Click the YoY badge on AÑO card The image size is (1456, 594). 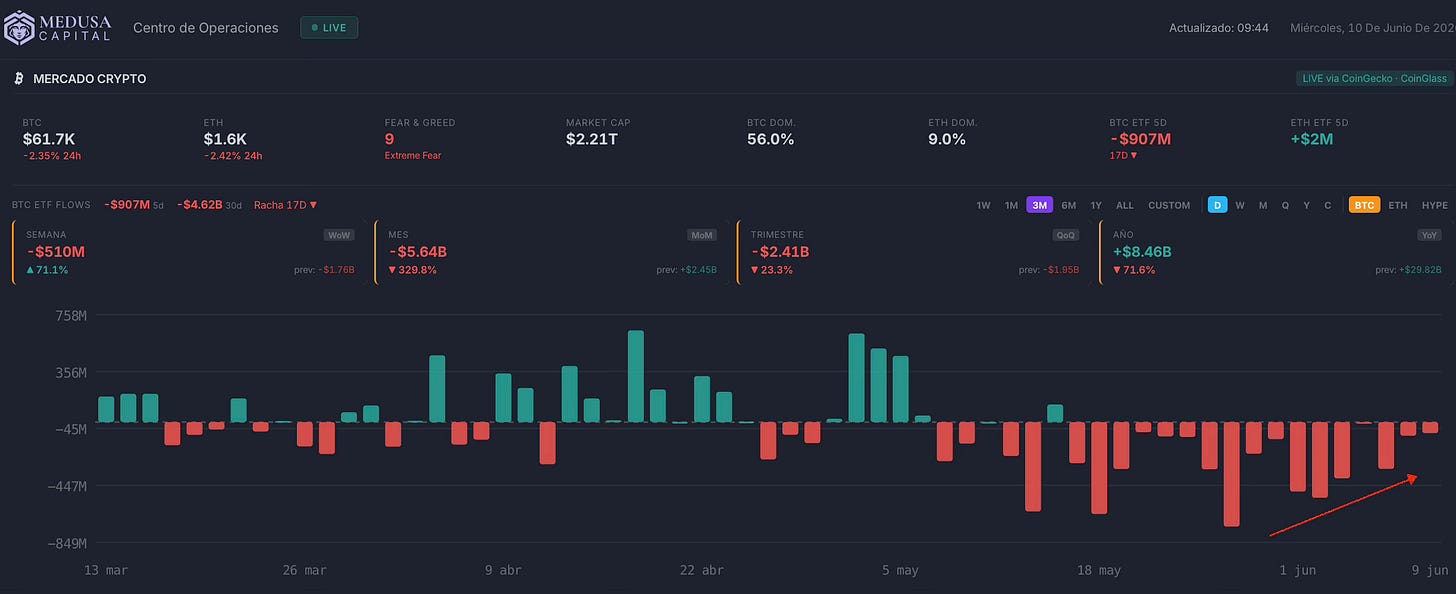[x=1429, y=235]
